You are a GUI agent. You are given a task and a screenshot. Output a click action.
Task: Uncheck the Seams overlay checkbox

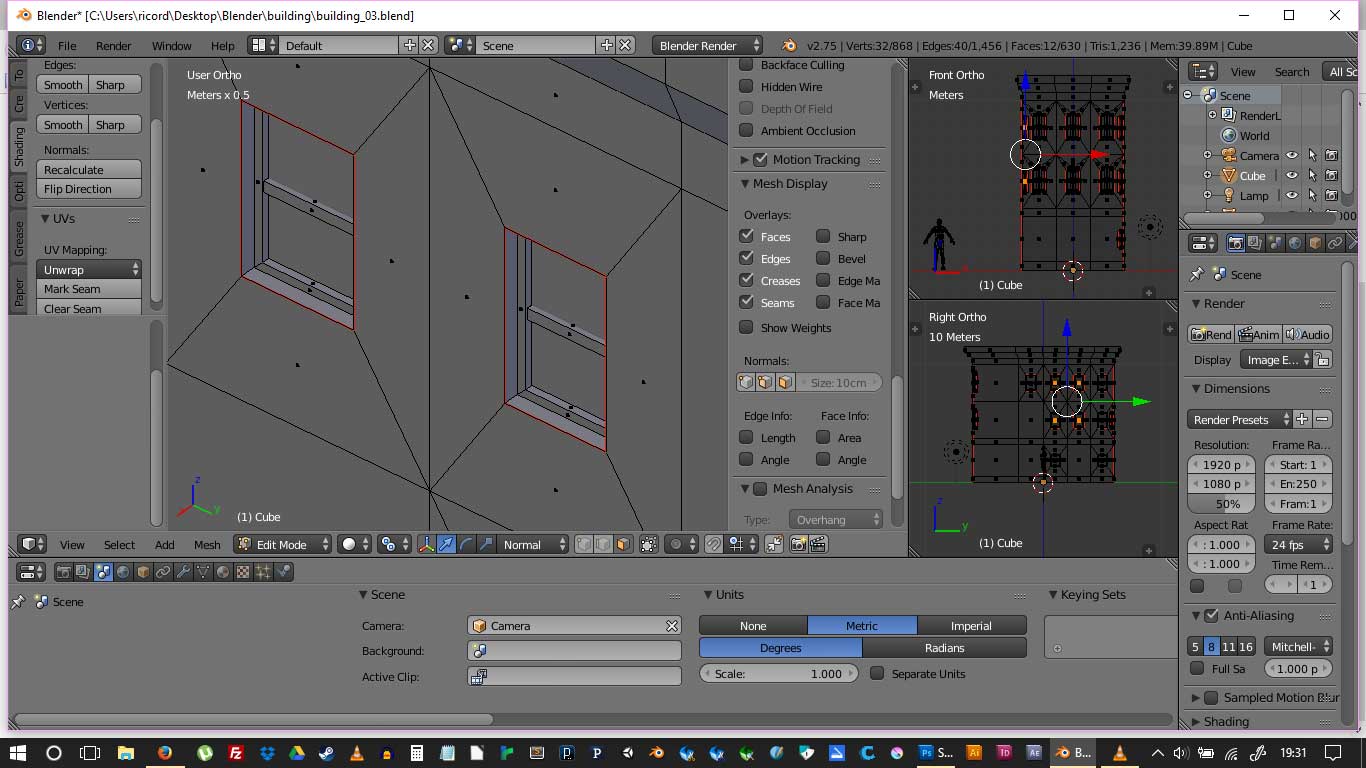click(746, 302)
